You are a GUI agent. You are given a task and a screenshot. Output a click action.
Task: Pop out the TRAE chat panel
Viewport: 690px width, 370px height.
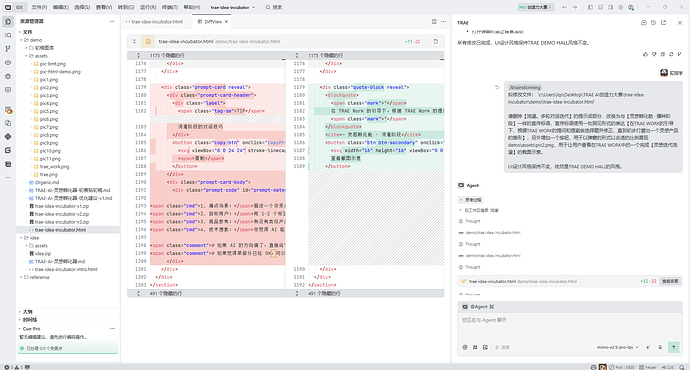pyautogui.click(x=663, y=22)
